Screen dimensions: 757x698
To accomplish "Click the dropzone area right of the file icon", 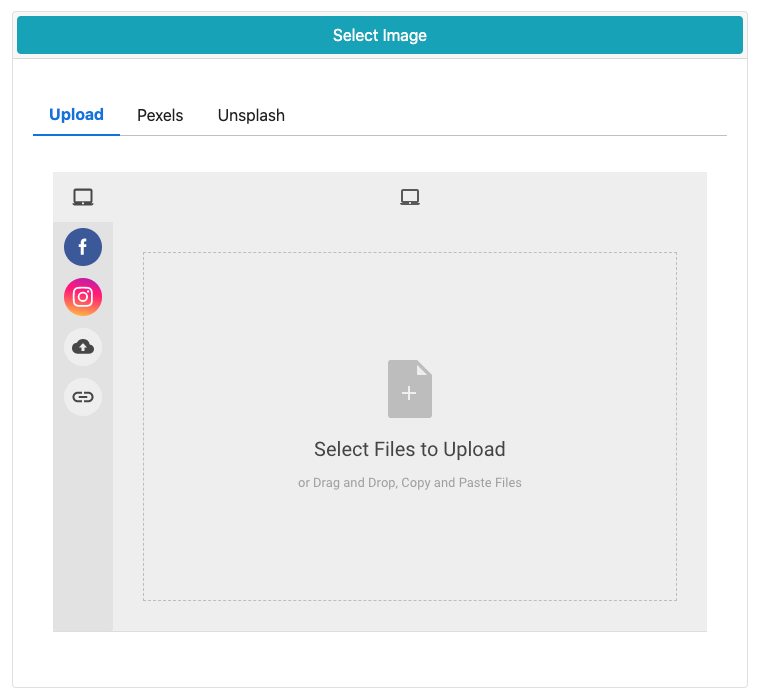I will pyautogui.click(x=560, y=389).
